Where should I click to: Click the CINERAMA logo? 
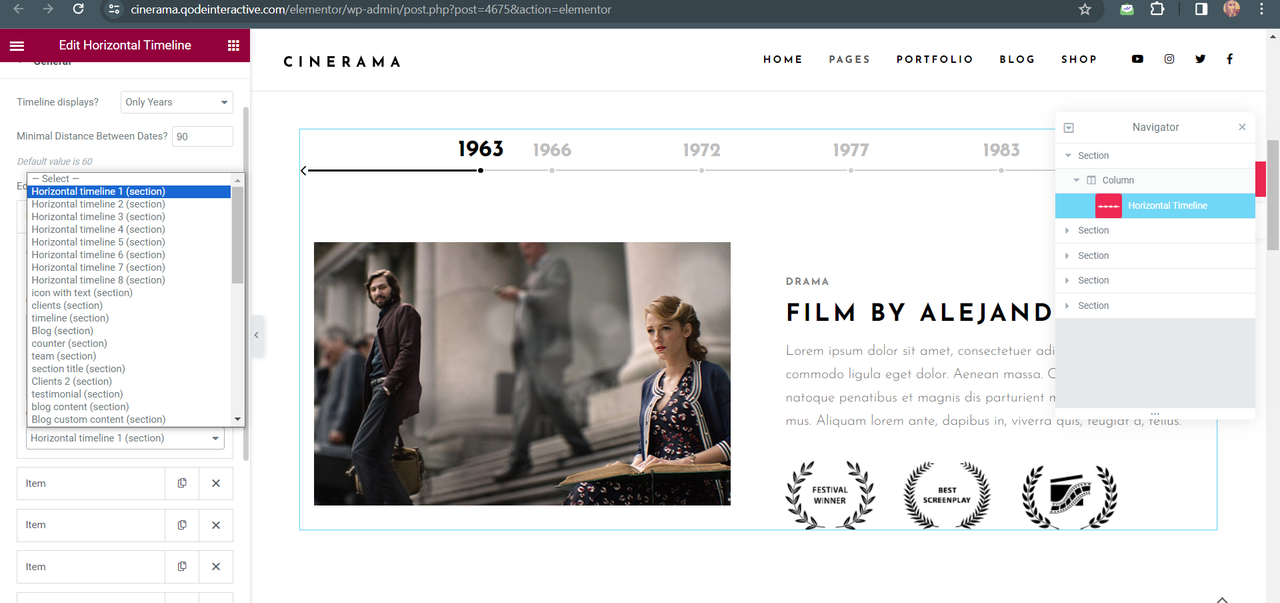[x=342, y=62]
